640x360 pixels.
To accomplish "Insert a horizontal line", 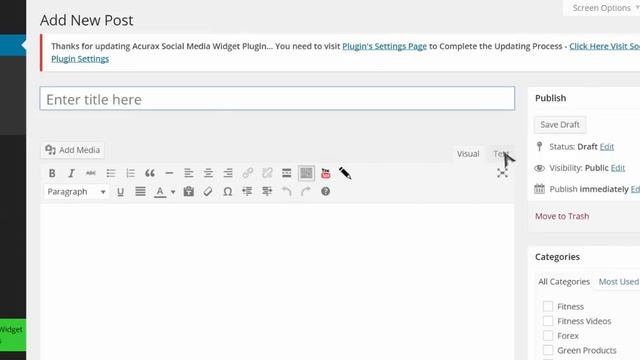I will coord(169,173).
